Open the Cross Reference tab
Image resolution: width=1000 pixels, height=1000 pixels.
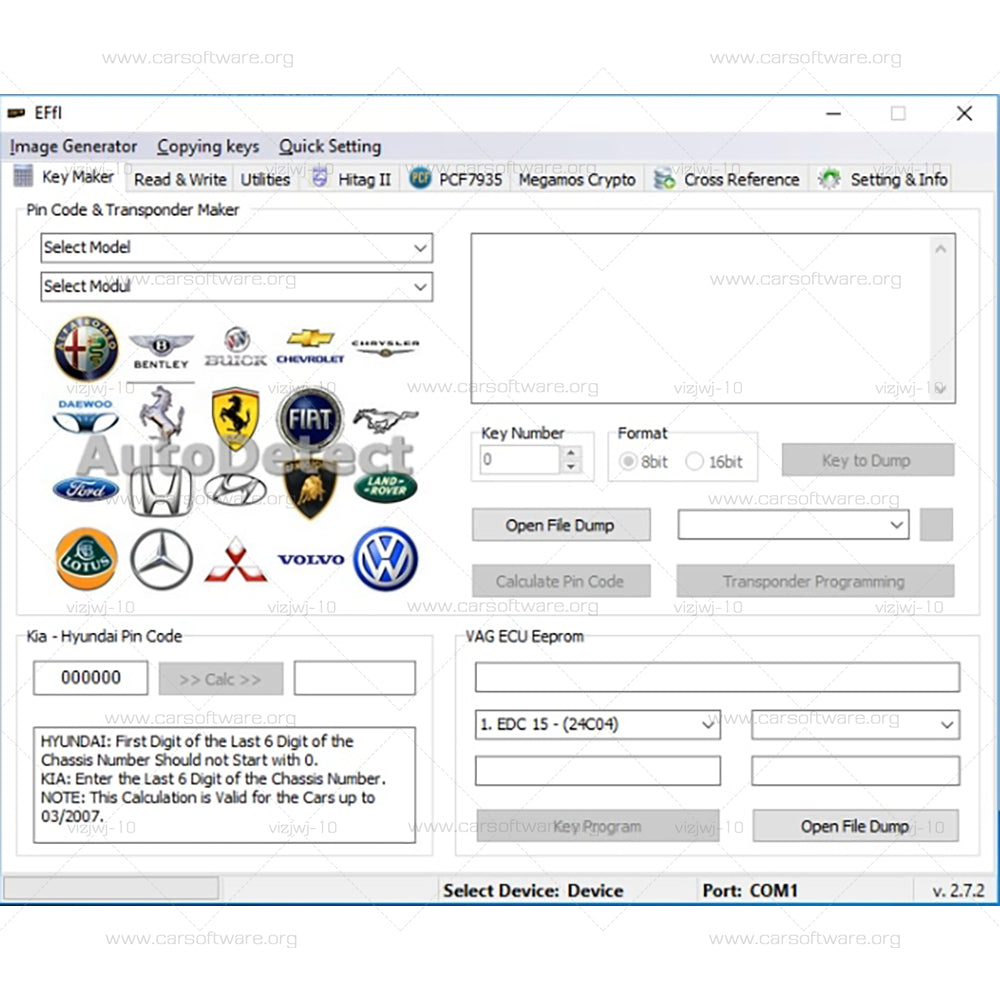(x=727, y=180)
